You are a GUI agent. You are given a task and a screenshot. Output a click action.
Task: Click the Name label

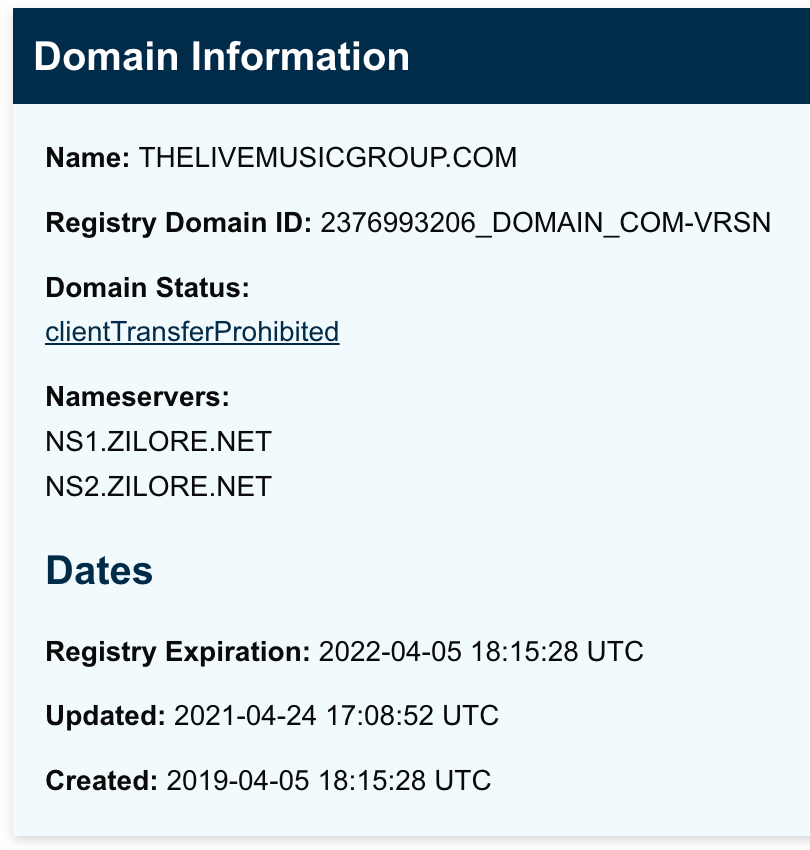point(88,158)
